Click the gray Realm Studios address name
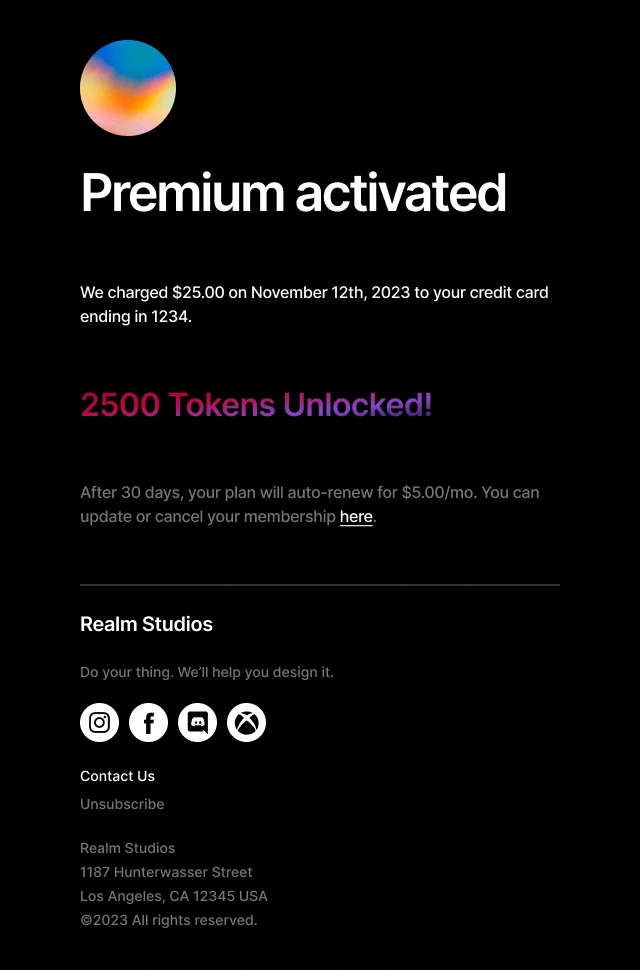This screenshot has width=640, height=970. (128, 848)
